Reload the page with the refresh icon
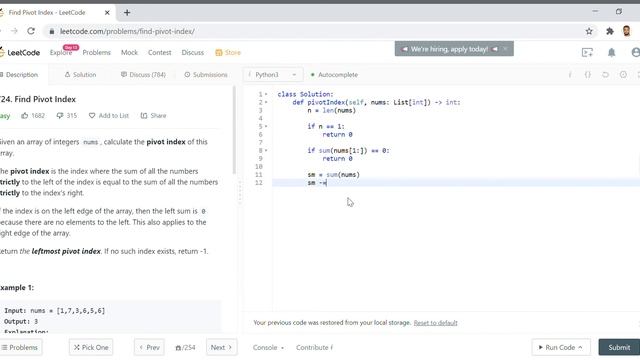Viewport: 640px width, 360px height. (31, 31)
